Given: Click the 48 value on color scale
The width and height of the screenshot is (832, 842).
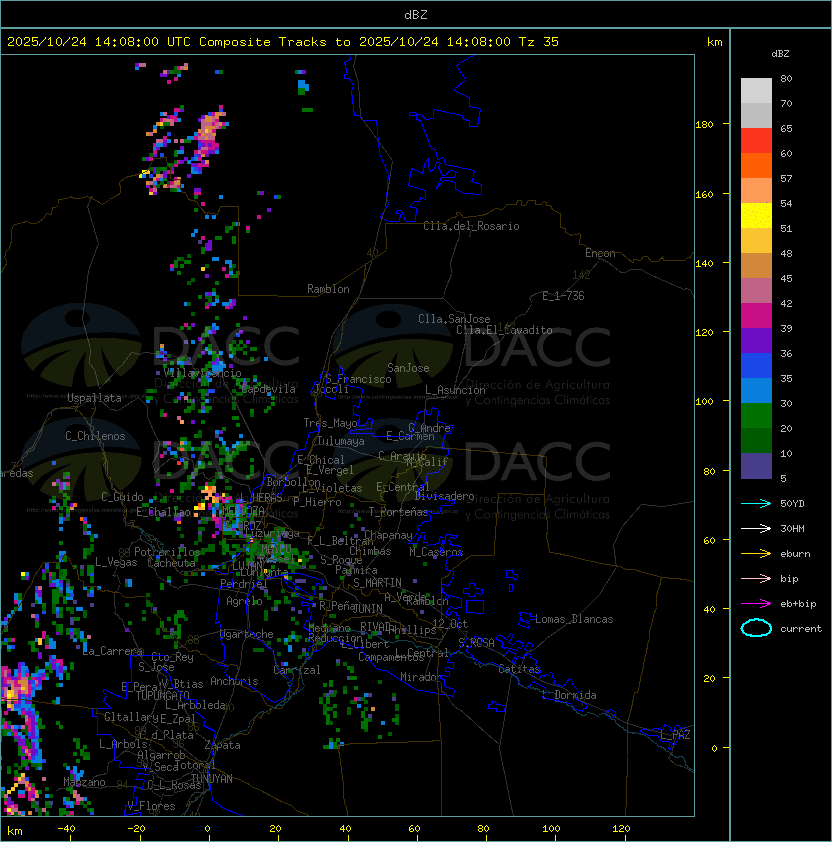Looking at the screenshot, I should pos(786,253).
